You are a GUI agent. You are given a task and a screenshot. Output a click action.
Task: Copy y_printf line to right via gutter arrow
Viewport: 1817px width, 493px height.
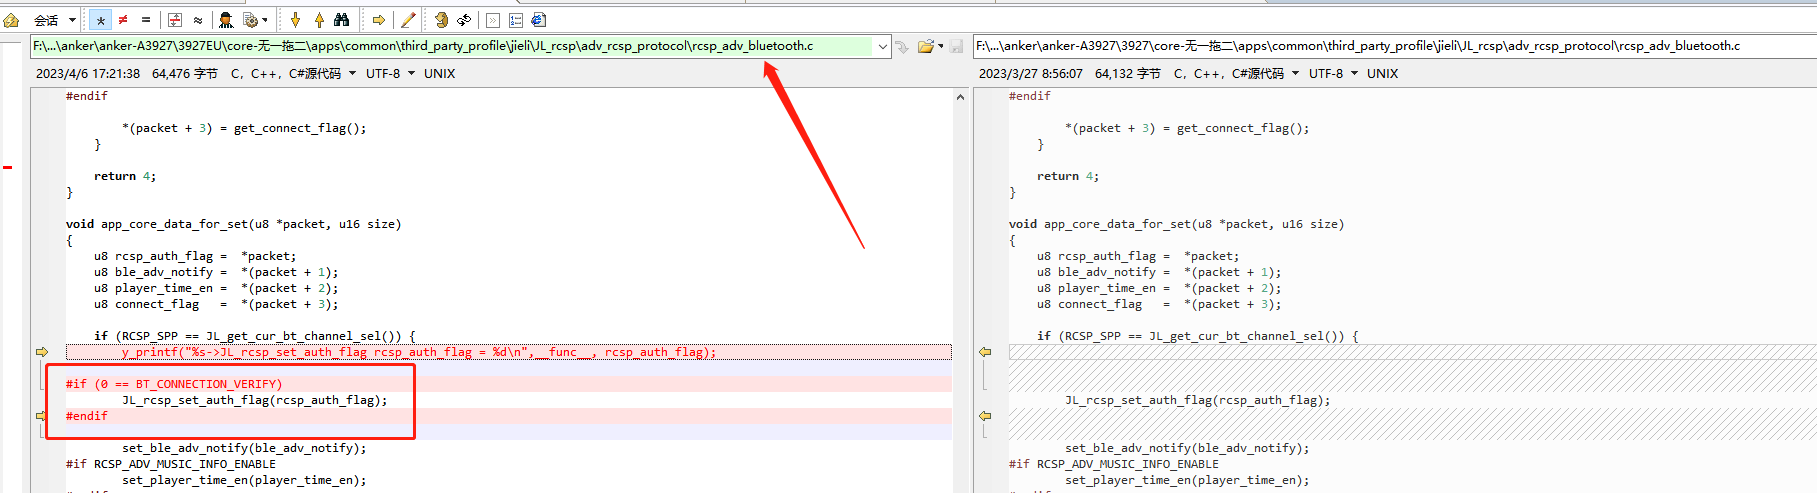pos(42,352)
